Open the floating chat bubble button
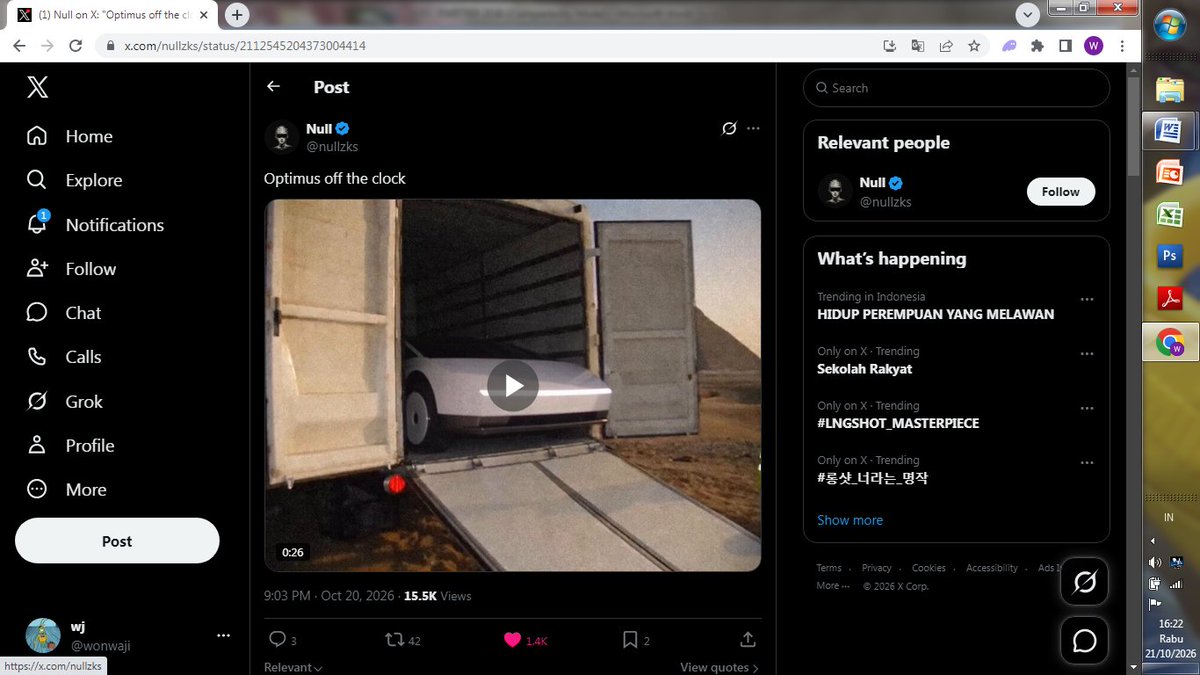 [1085, 641]
